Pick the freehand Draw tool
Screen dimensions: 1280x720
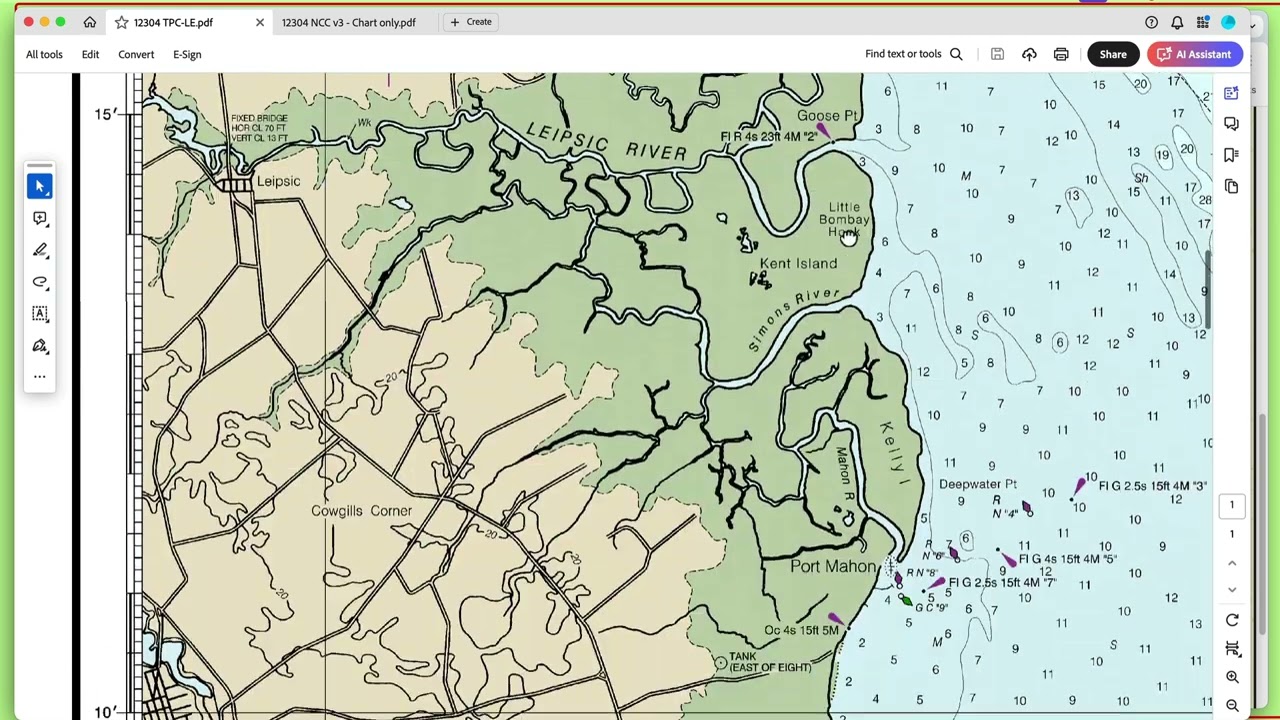click(x=40, y=282)
